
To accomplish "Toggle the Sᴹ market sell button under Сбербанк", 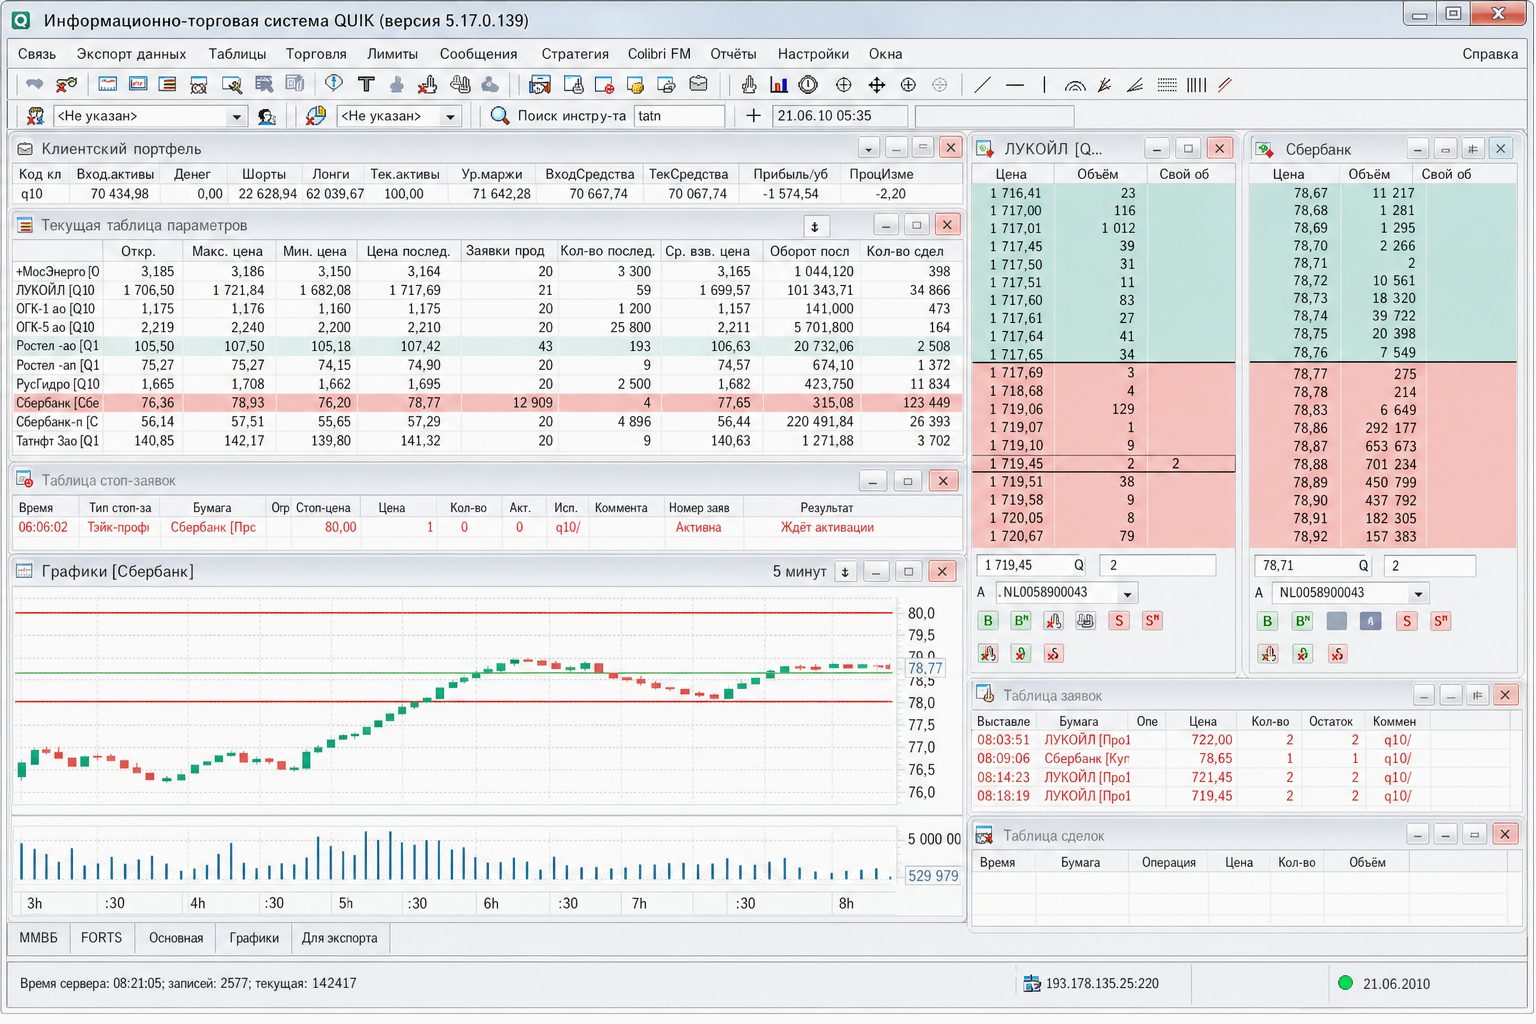I will click(1441, 621).
